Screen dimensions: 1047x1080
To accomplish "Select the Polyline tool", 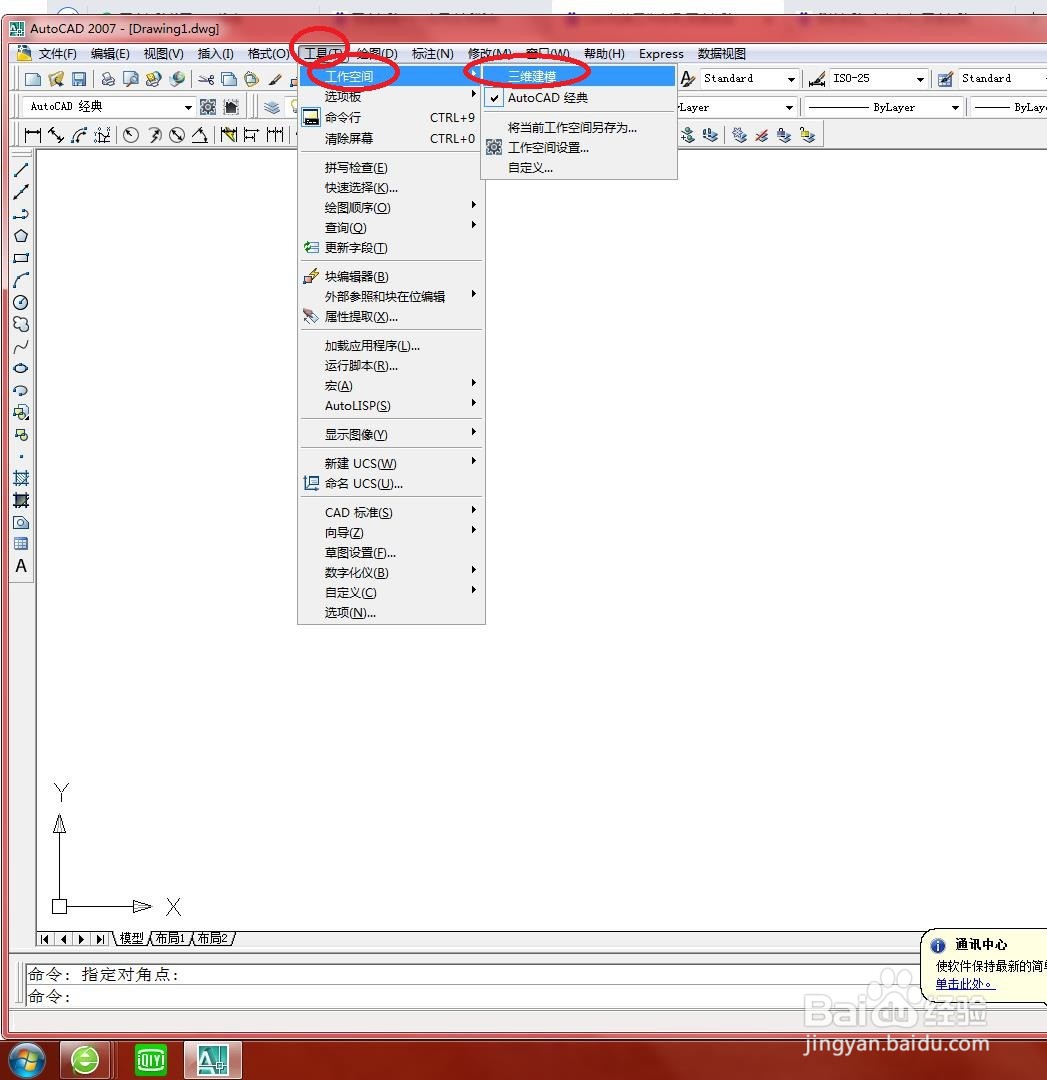I will point(21,214).
